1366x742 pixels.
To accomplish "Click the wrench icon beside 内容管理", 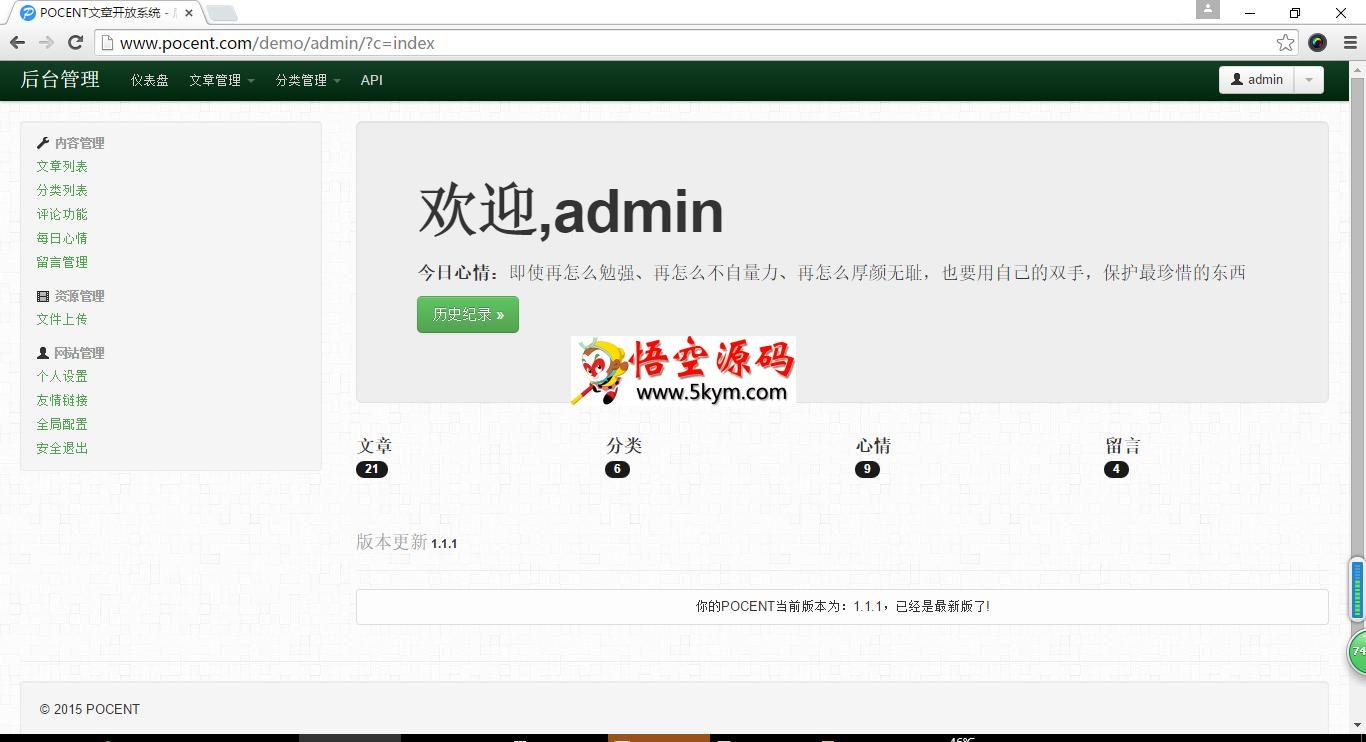I will pos(42,143).
